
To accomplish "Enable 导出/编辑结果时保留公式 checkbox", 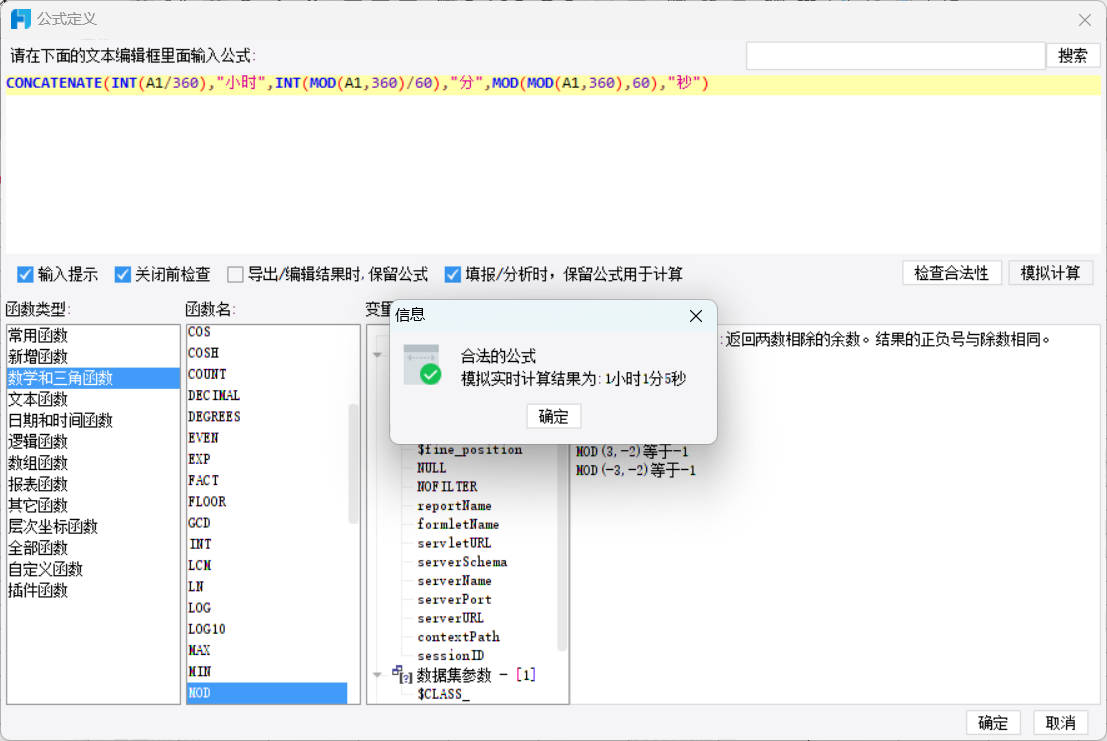I will point(235,274).
